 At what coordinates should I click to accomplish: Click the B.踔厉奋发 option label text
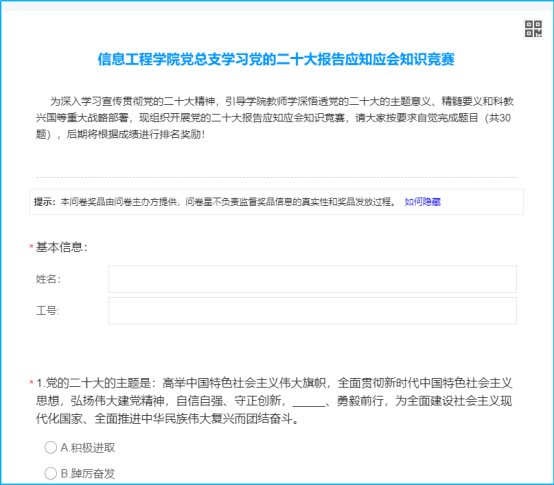point(88,474)
